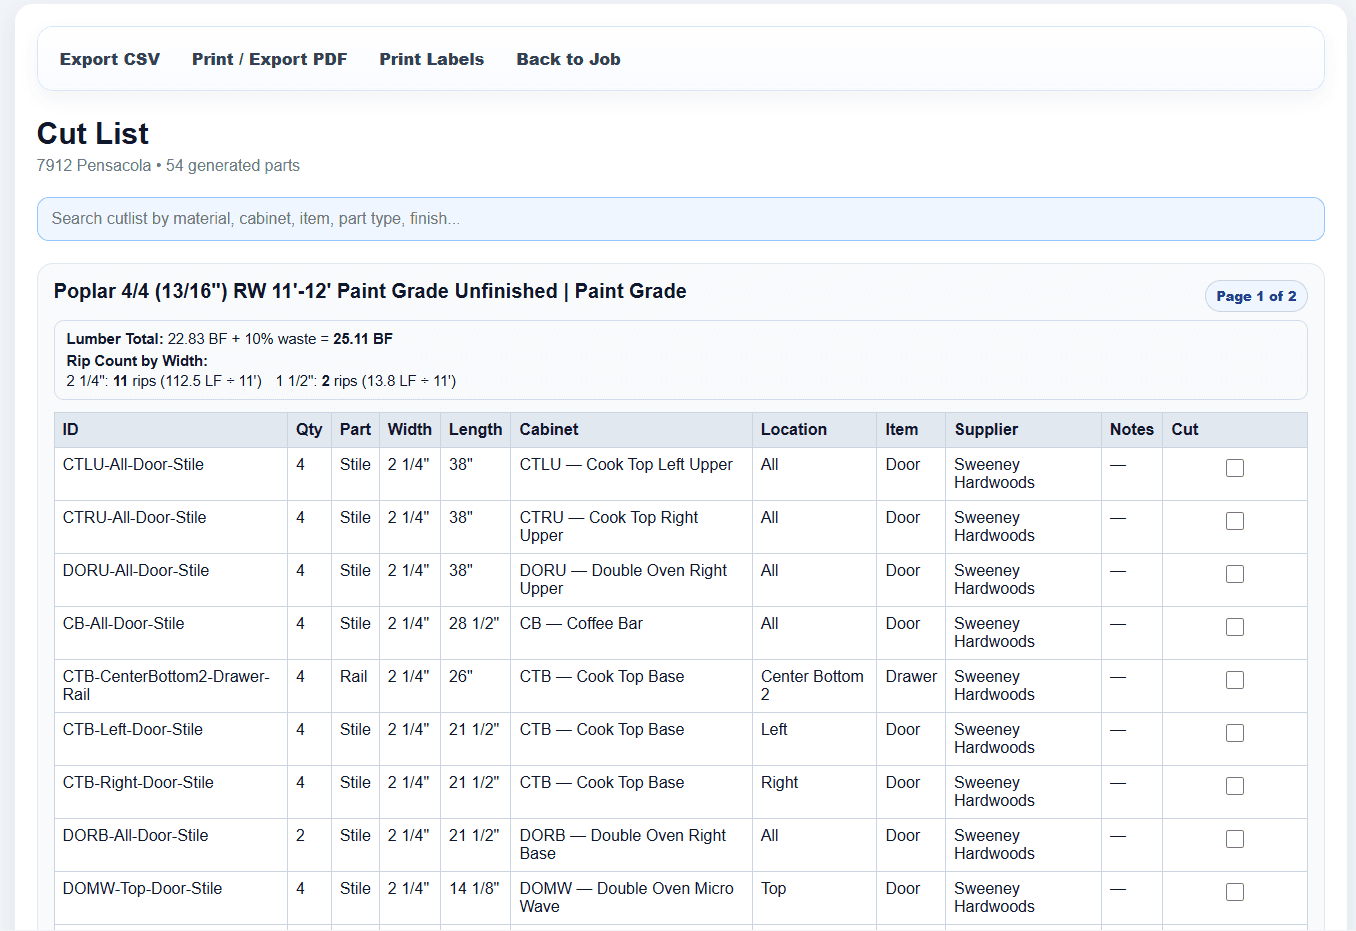Image resolution: width=1356 pixels, height=931 pixels.
Task: Check Cut box for CTLU-All-Door-Stile
Action: 1235,468
